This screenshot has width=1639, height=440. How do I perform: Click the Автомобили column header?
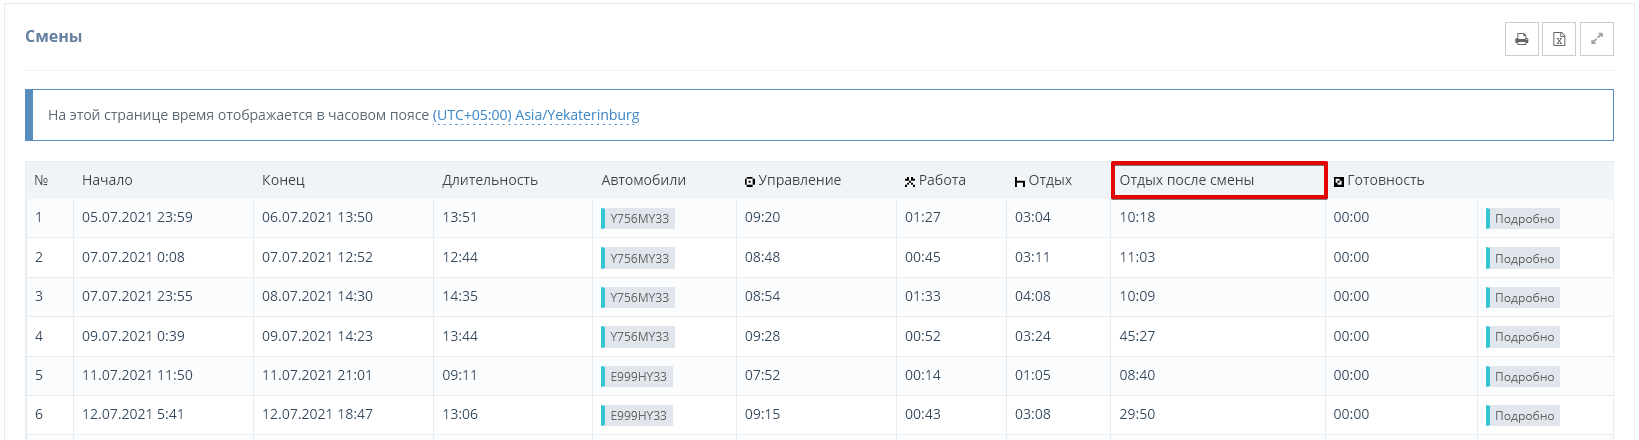[643, 181]
